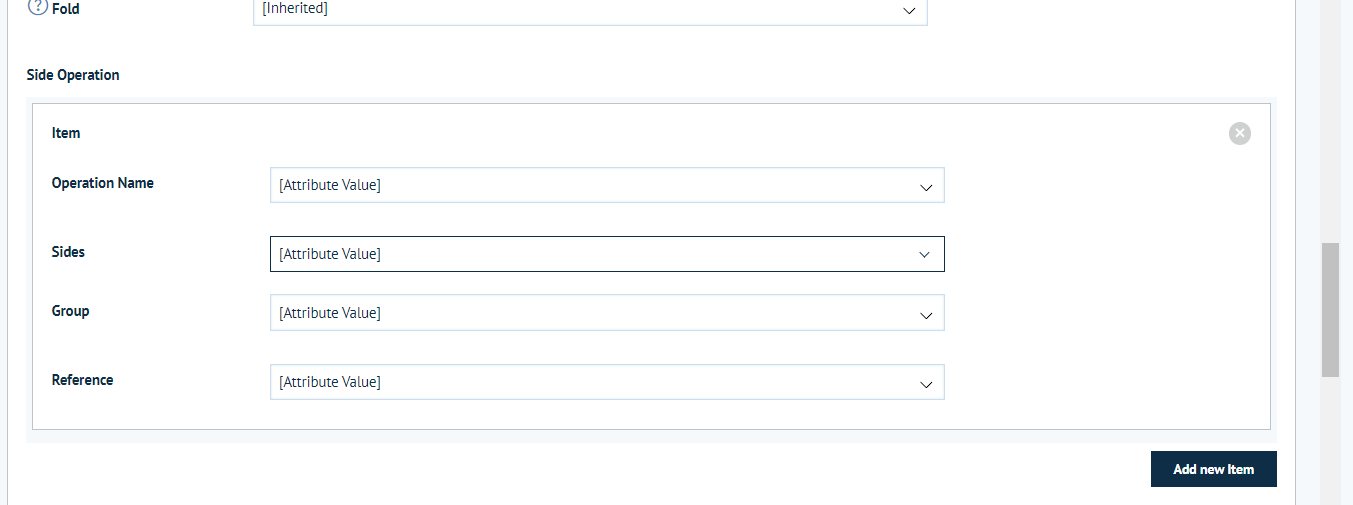Click the help question mark beside Fold
Viewport: 1353px width, 505px height.
coord(37,8)
